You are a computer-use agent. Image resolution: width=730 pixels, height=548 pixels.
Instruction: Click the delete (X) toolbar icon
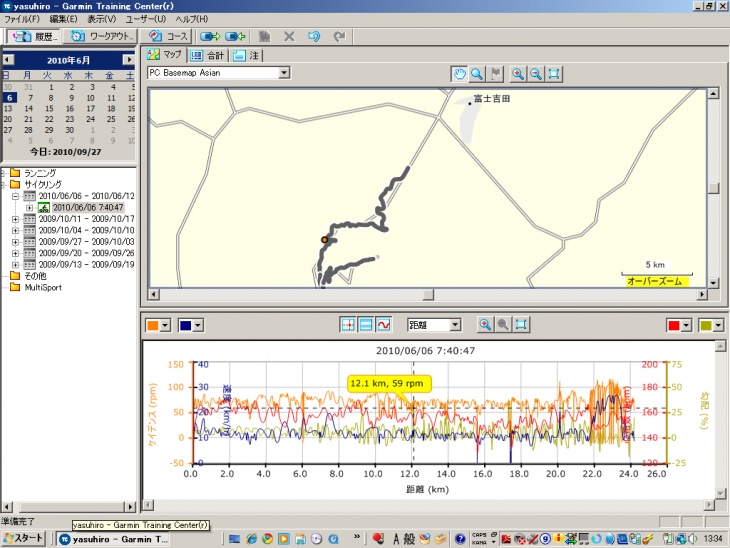pos(289,36)
